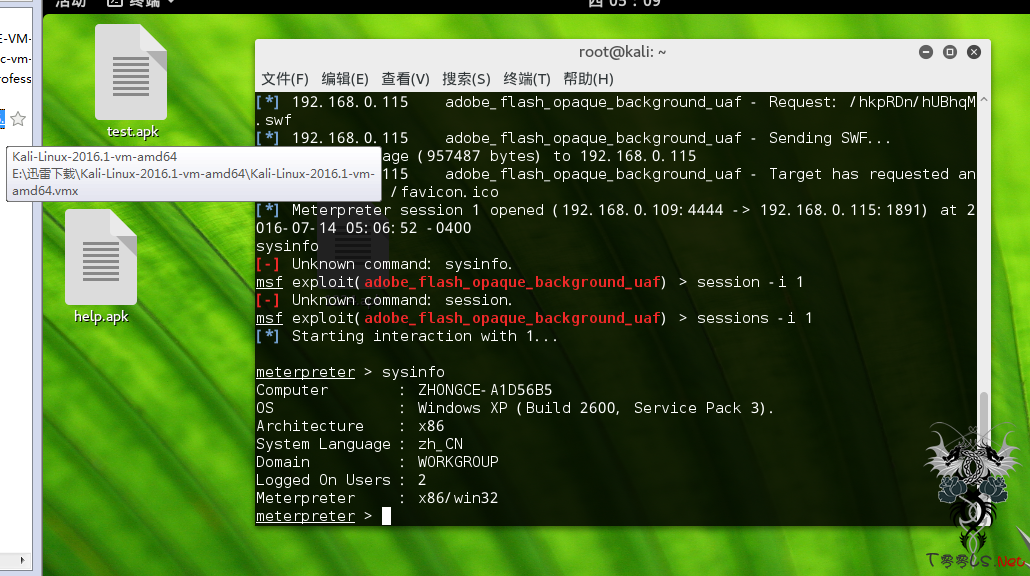
Task: Click the text "/favicon.ico" in the terminal
Action: (x=445, y=192)
